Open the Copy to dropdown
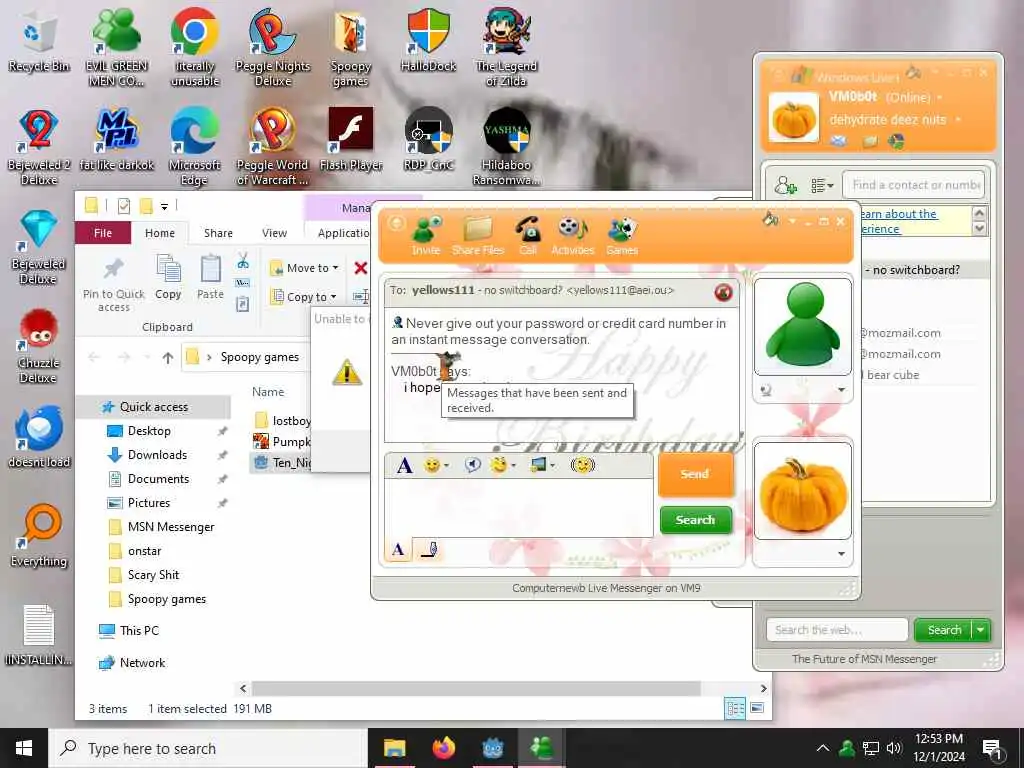The image size is (1024, 768). point(303,296)
